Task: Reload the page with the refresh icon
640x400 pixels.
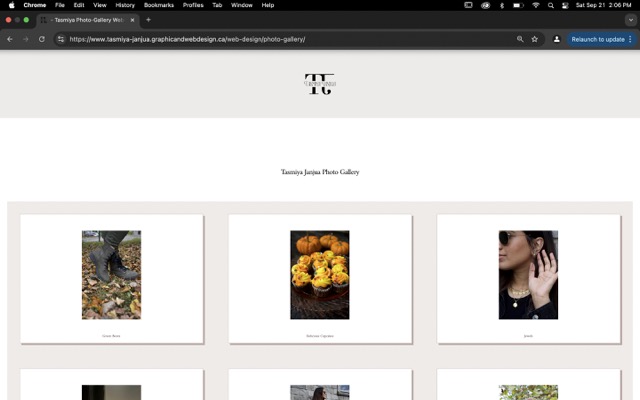Action: 42,39
